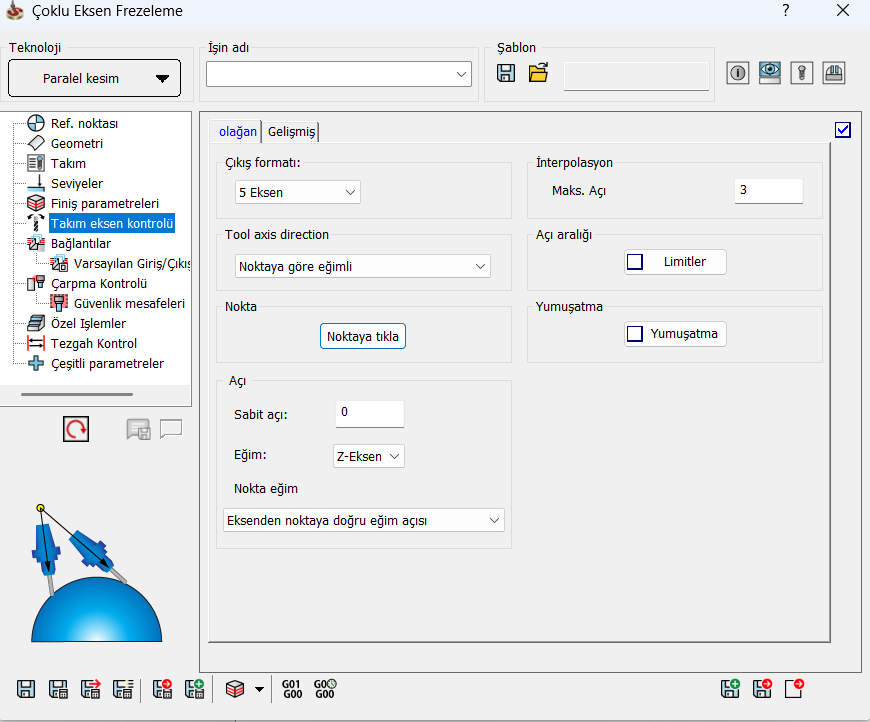
Task: Expand the Çıkış formatı 5 Eksen dropdown
Action: 298,192
